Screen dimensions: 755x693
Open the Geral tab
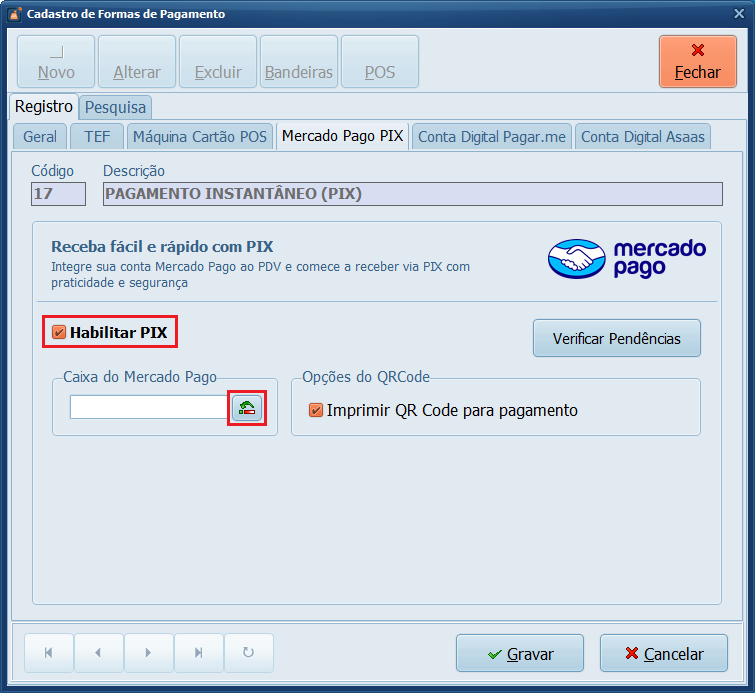pyautogui.click(x=39, y=137)
